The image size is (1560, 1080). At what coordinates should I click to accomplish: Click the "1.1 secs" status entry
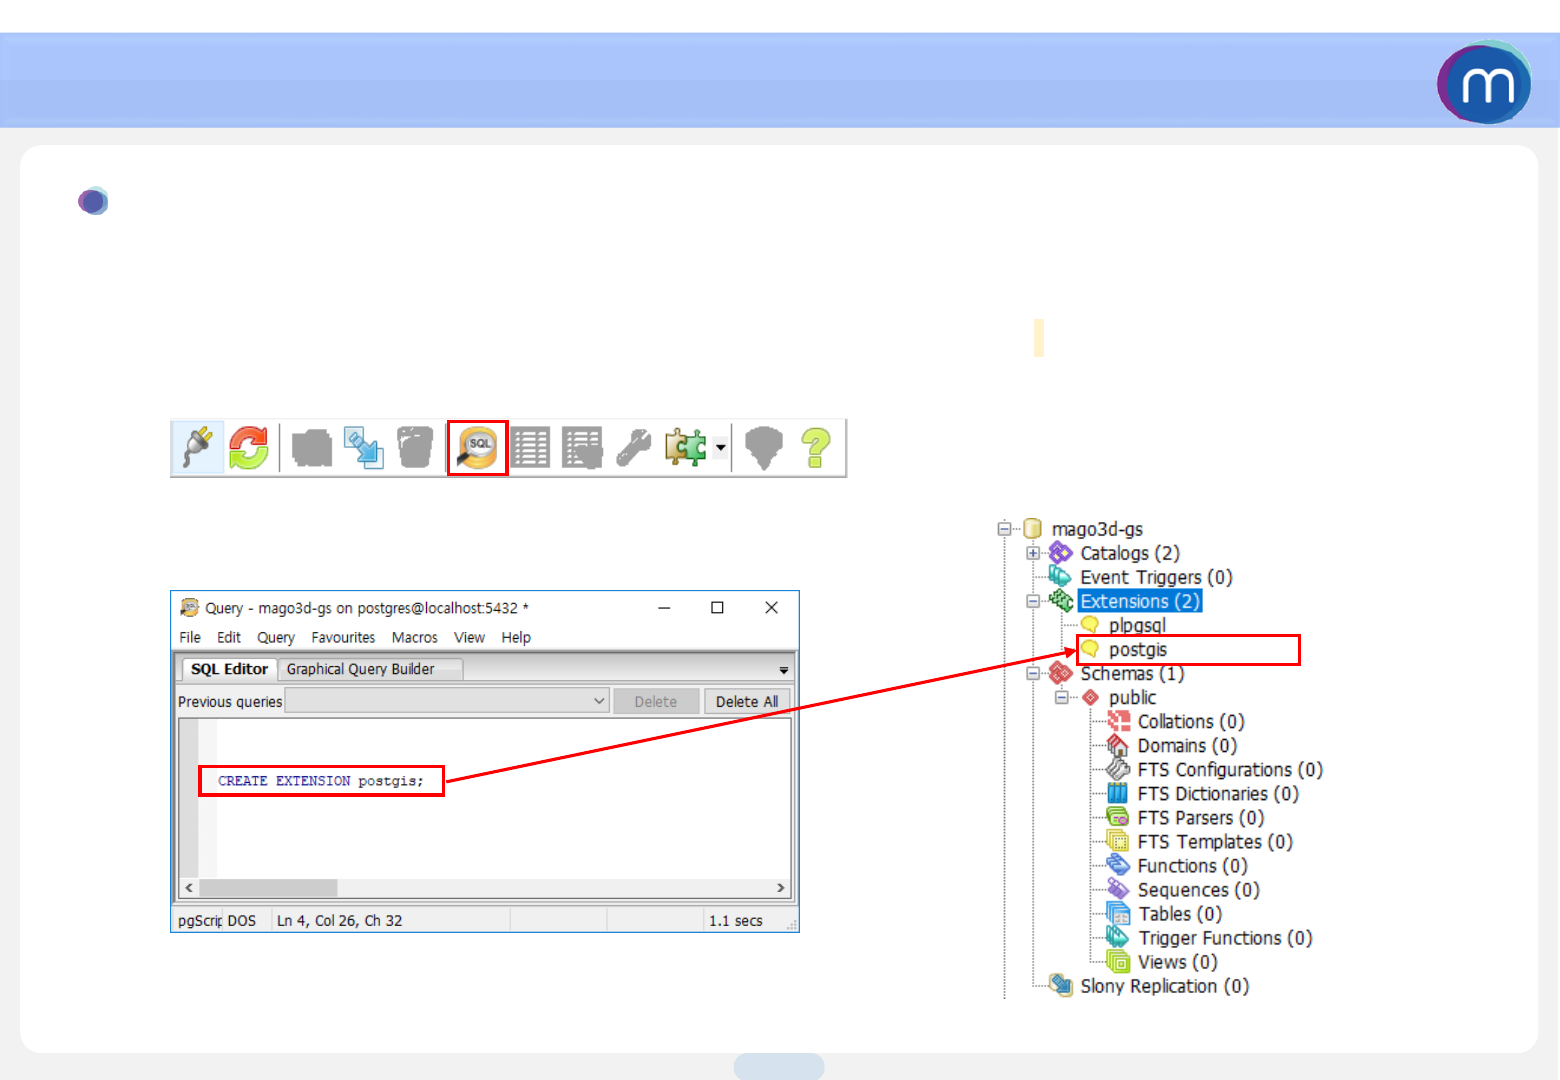coord(736,920)
